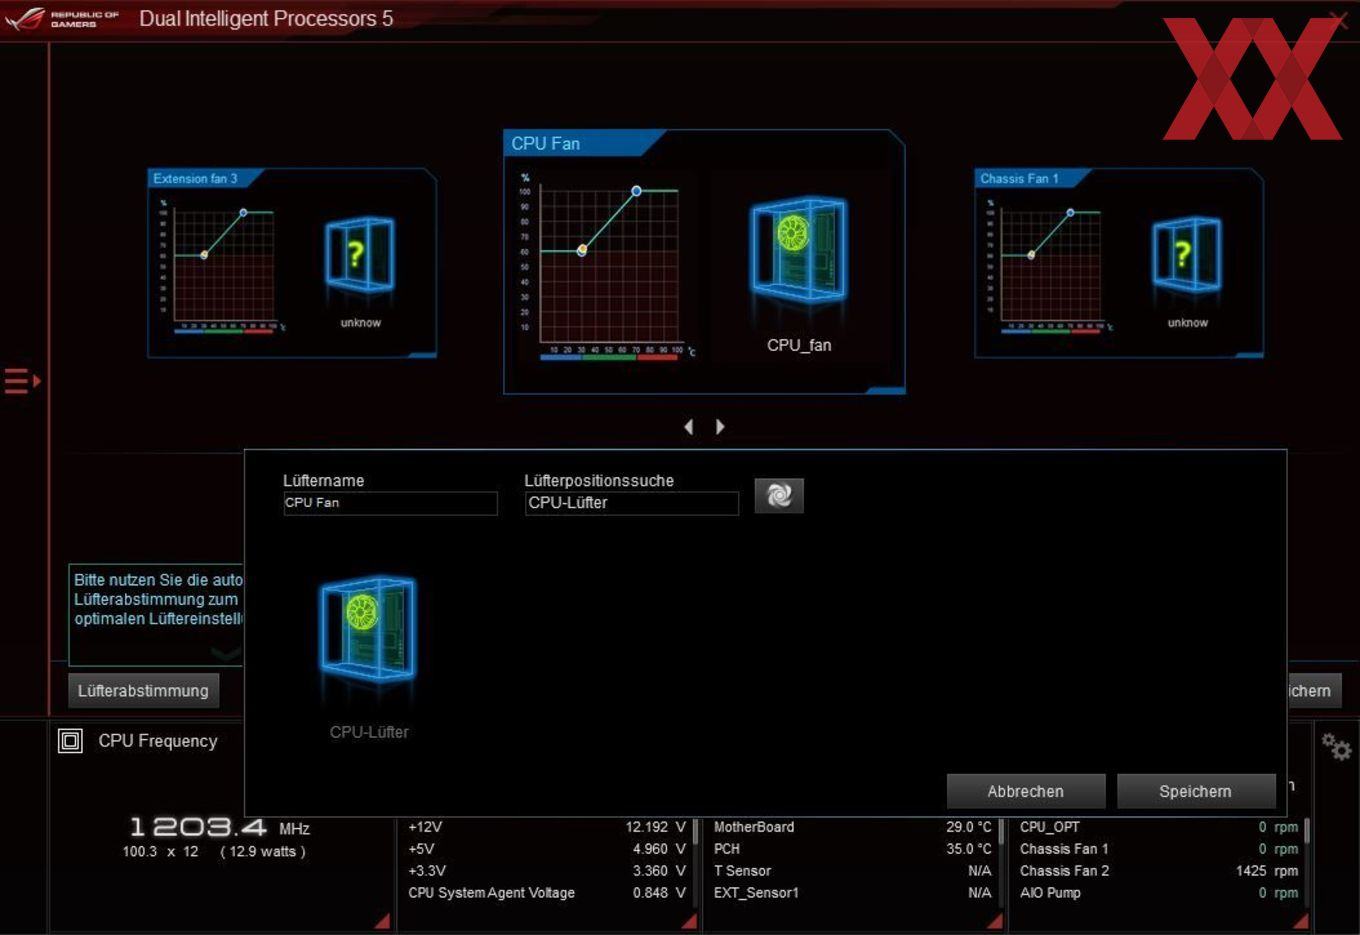Viewport: 1360px width, 935px height.
Task: Click the voltage list scrollbar
Action: [x=695, y=832]
